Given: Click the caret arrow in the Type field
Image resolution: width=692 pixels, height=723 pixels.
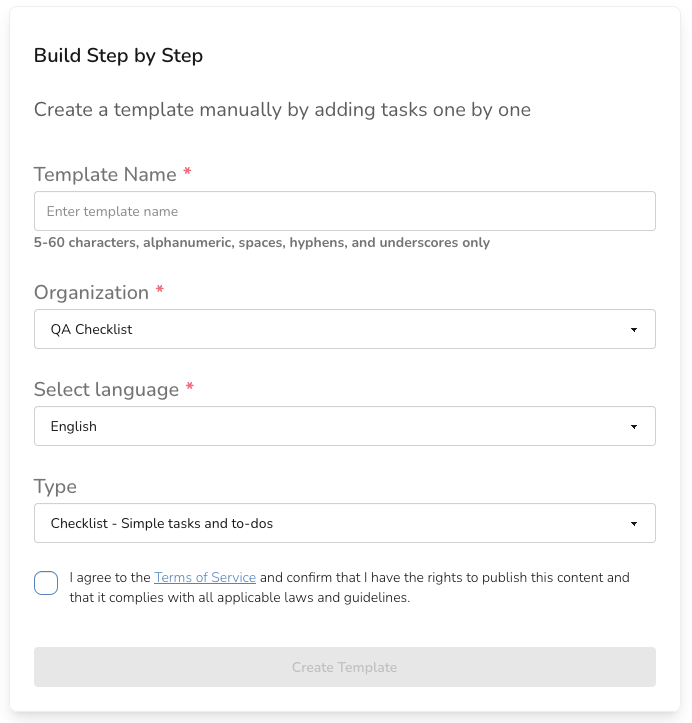Looking at the screenshot, I should click(x=634, y=524).
